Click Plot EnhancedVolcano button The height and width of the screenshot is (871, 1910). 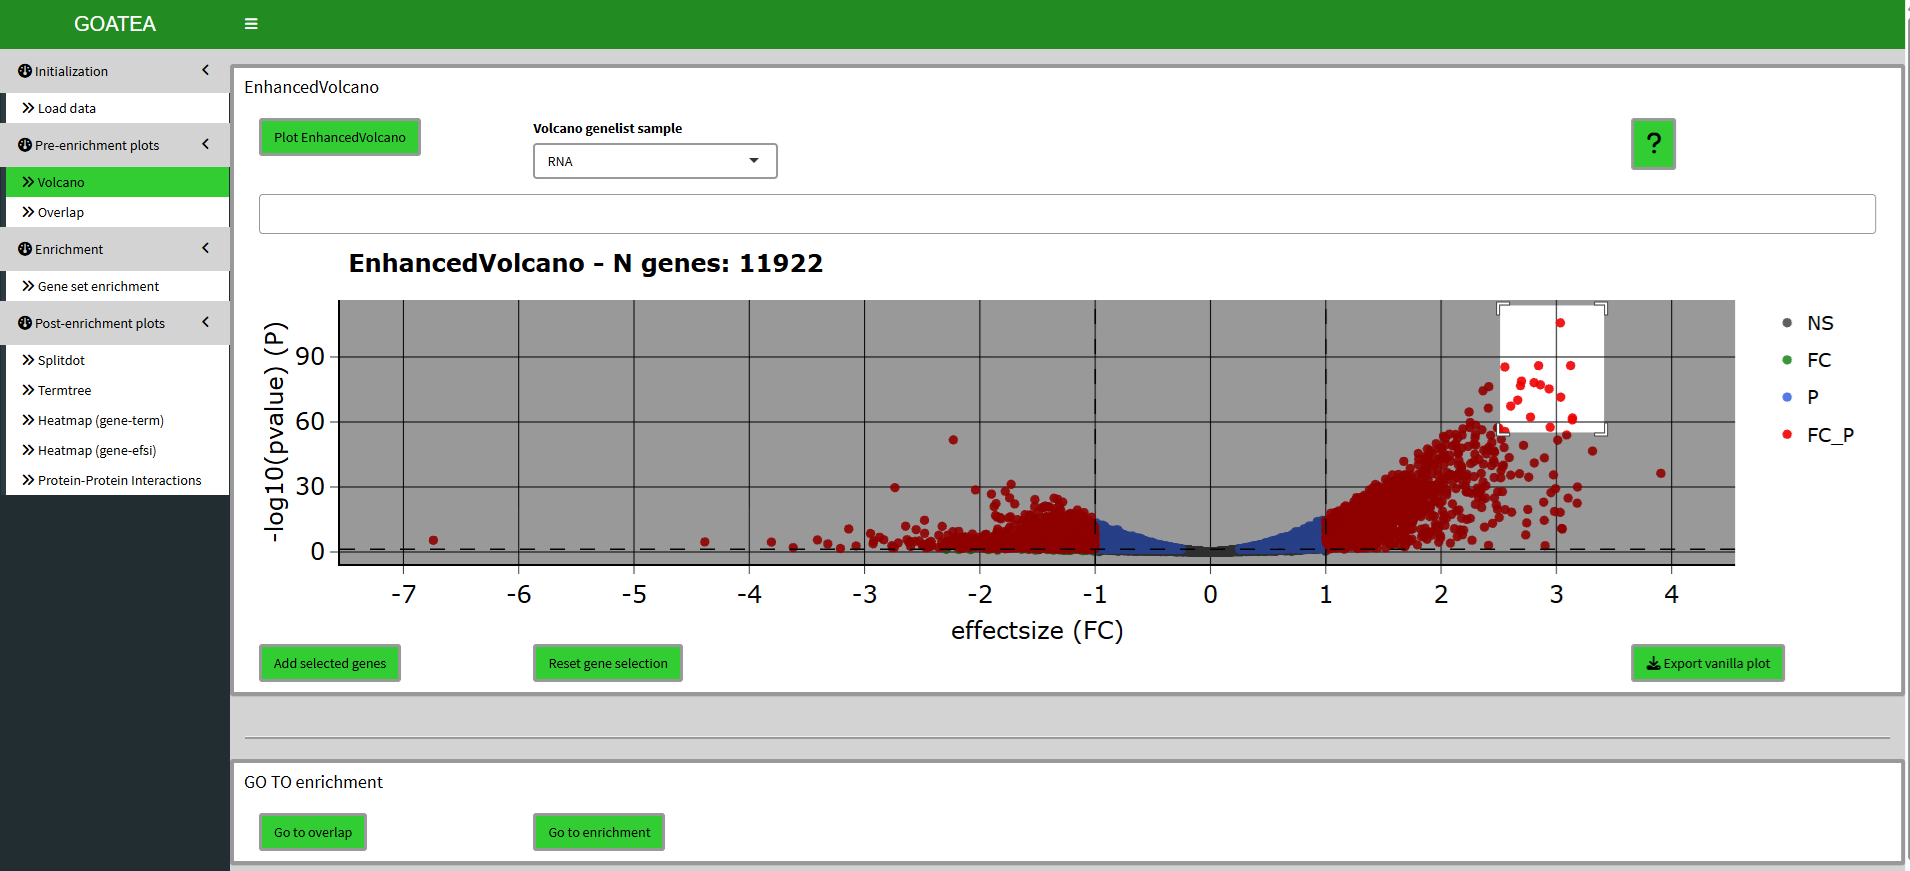pyautogui.click(x=340, y=137)
